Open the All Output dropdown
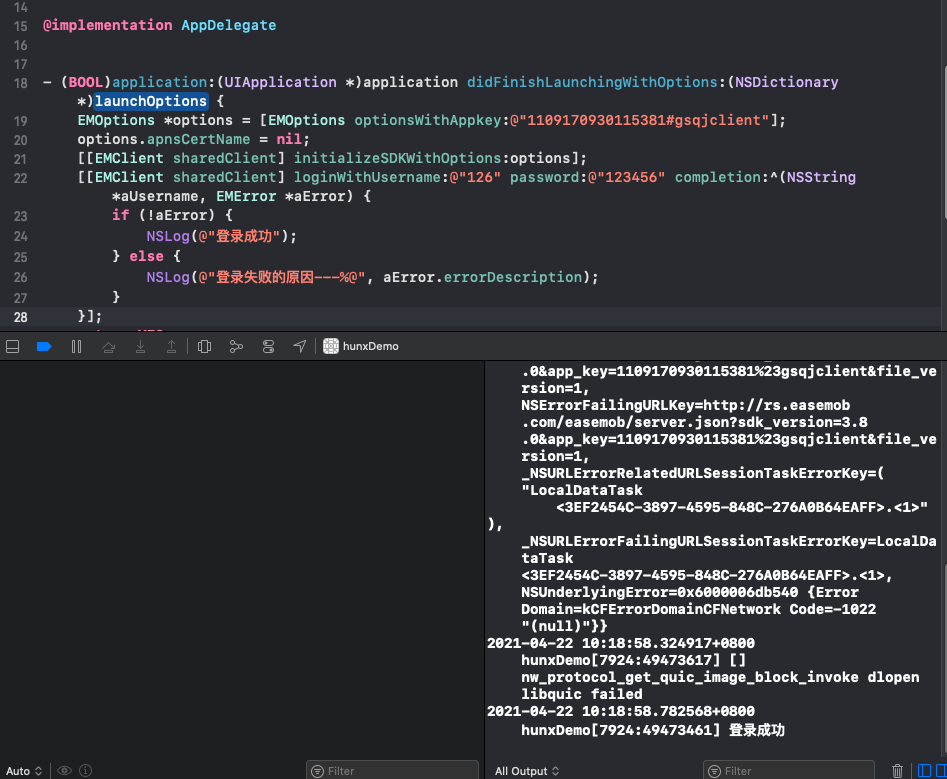Viewport: 947px width, 779px height. click(527, 771)
